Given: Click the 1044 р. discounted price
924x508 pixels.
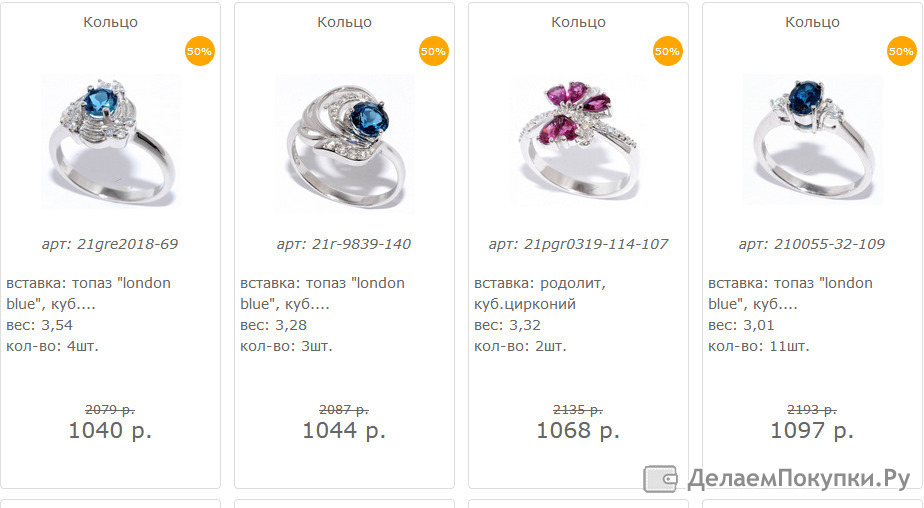Looking at the screenshot, I should click(x=344, y=431).
